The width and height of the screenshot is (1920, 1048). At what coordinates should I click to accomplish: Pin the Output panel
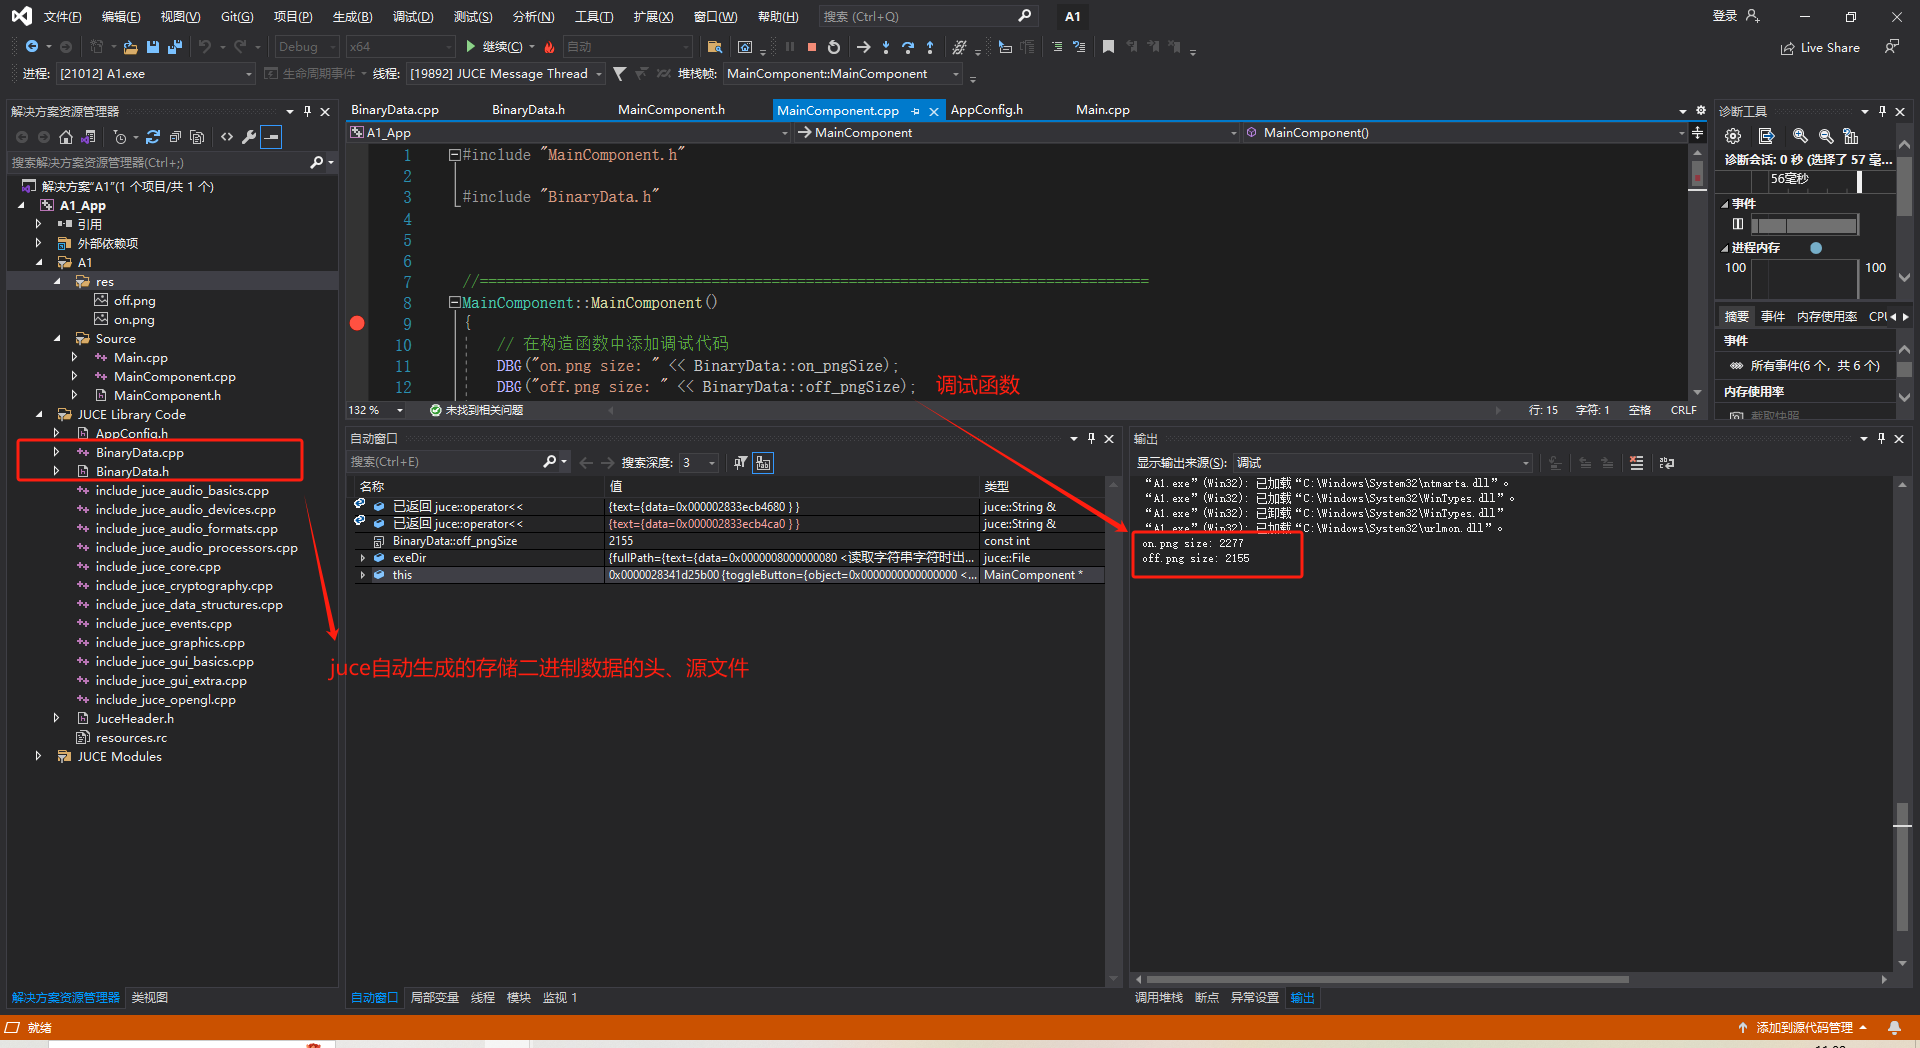(1881, 438)
